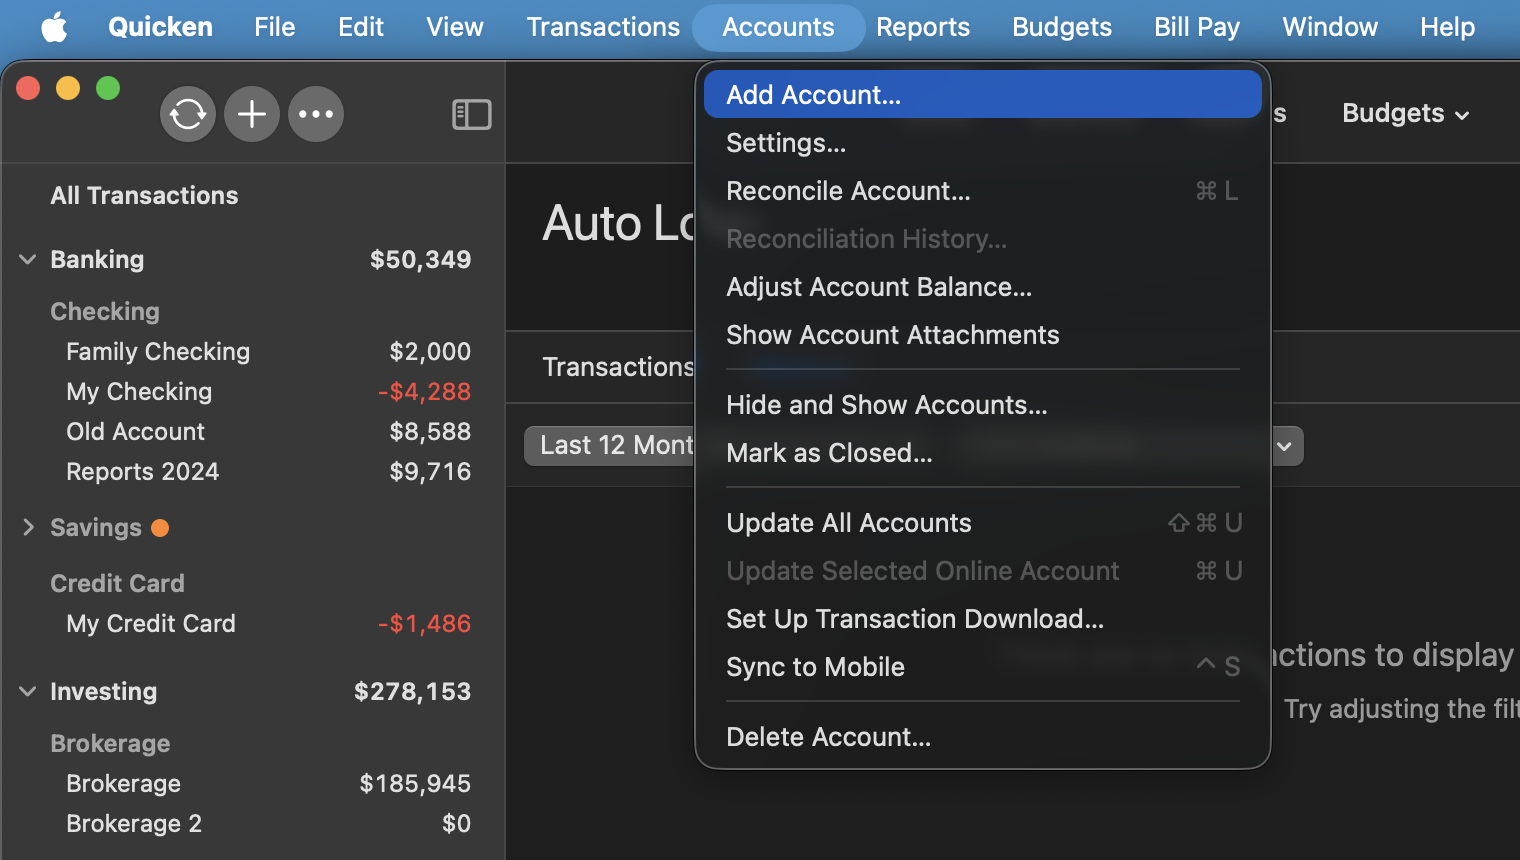This screenshot has width=1520, height=860.
Task: Click Update All Accounts
Action: pyautogui.click(x=849, y=522)
